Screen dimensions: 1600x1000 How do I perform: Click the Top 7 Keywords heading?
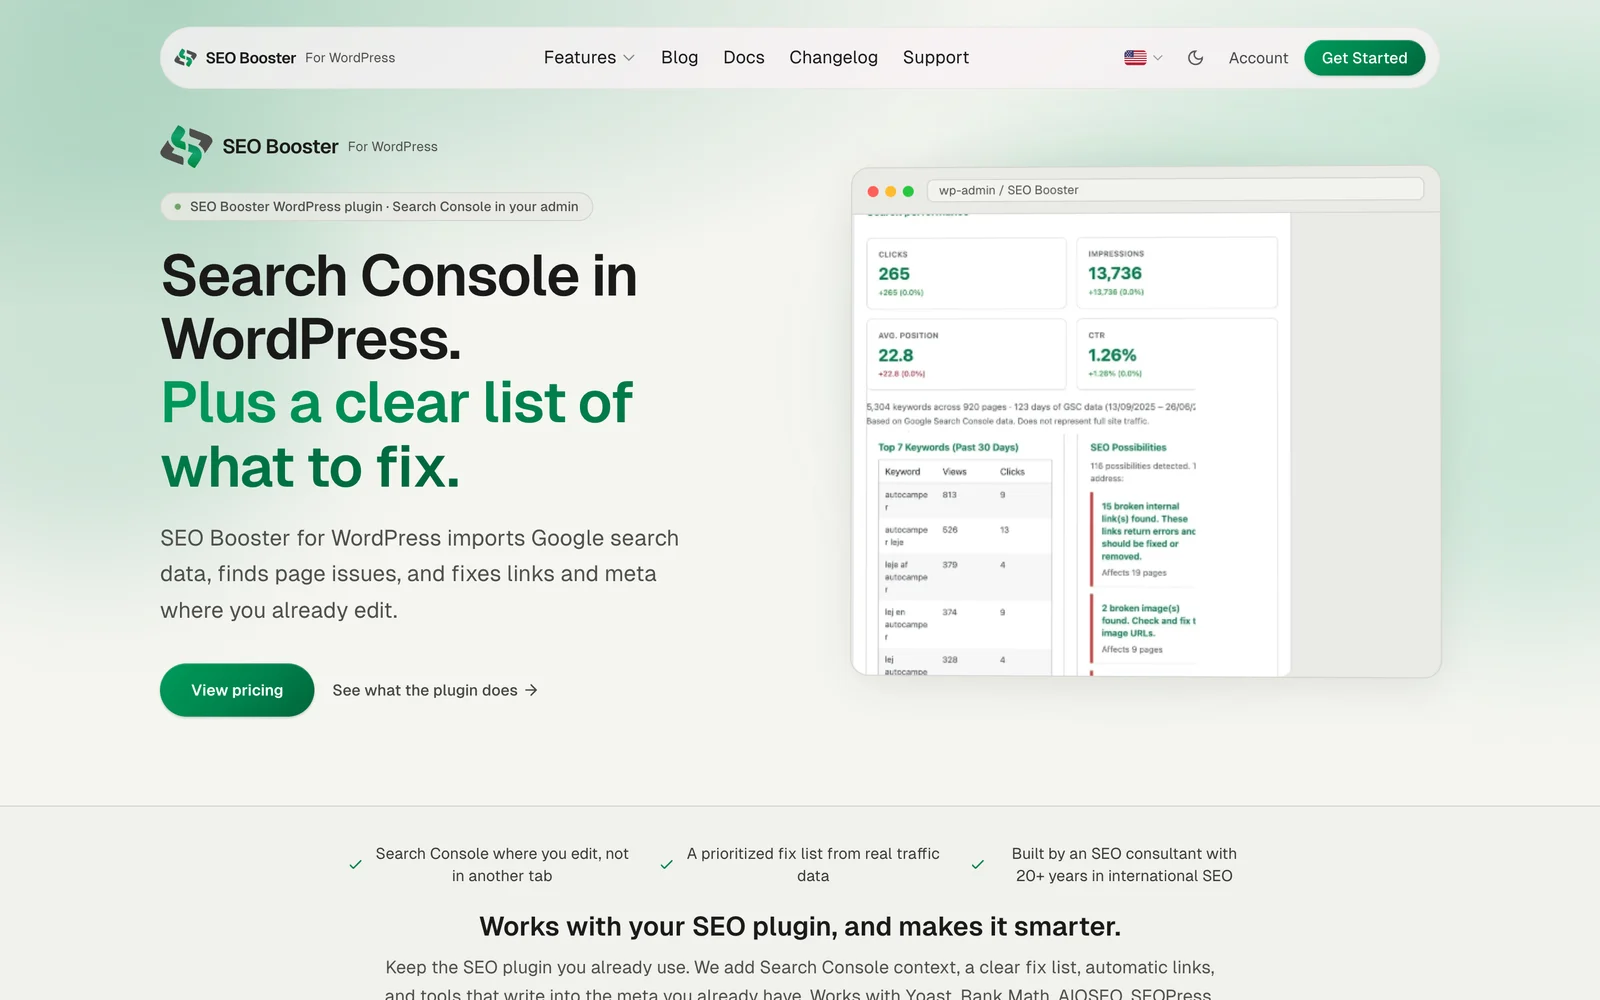tap(948, 447)
